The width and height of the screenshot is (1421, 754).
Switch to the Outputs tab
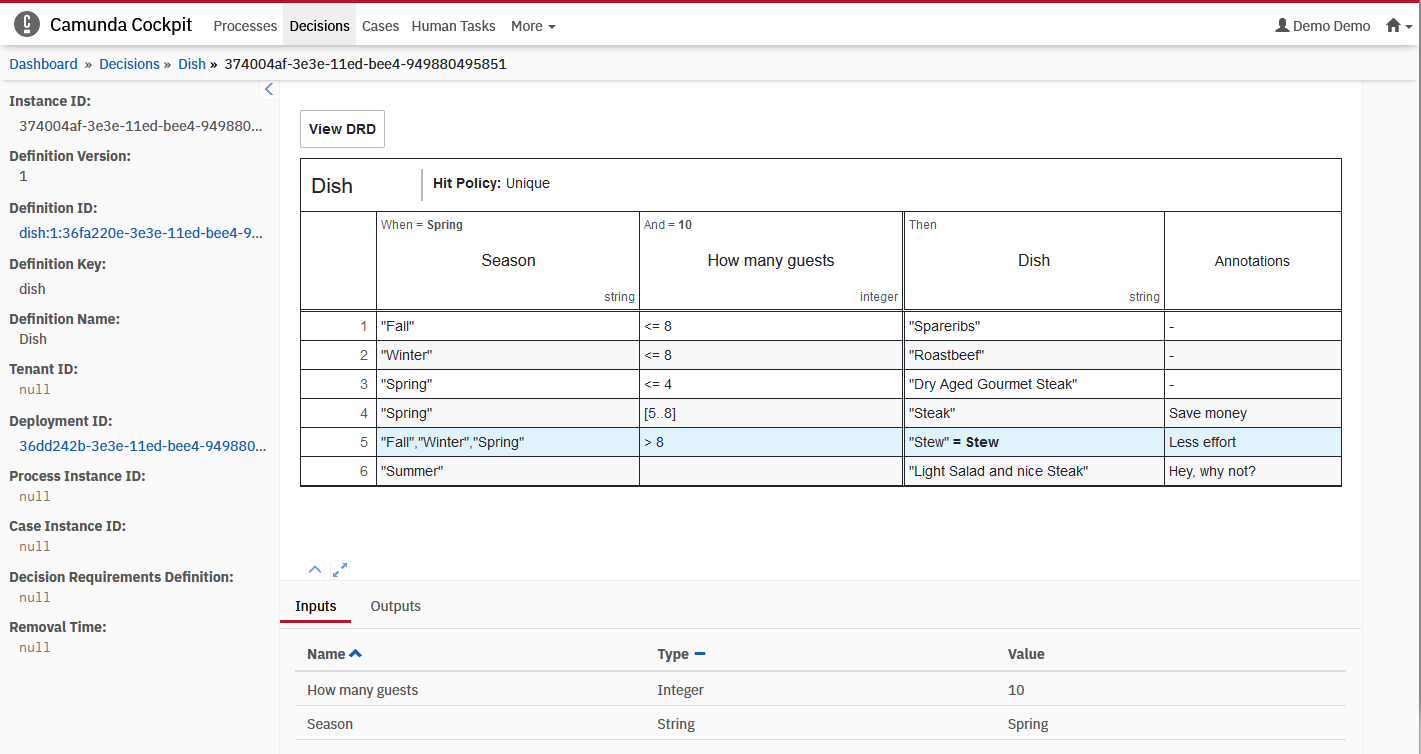tap(395, 606)
